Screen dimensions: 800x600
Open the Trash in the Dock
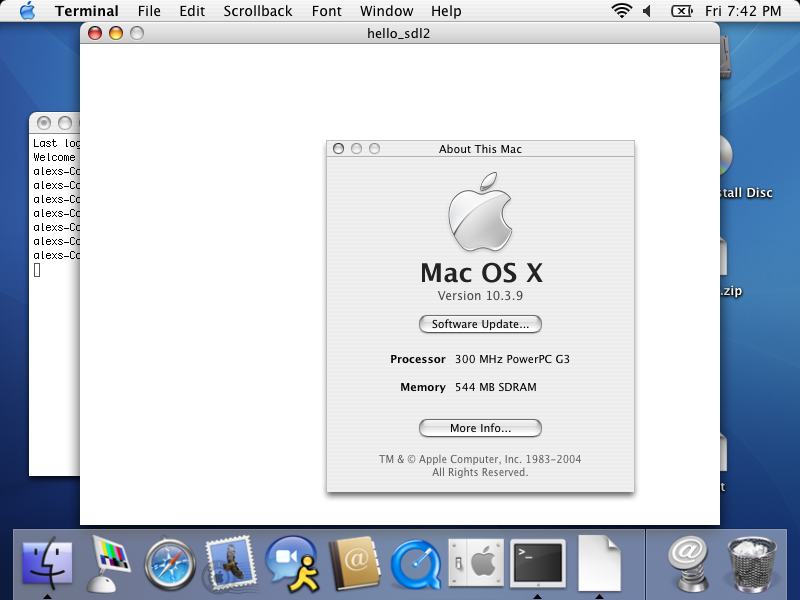(752, 564)
